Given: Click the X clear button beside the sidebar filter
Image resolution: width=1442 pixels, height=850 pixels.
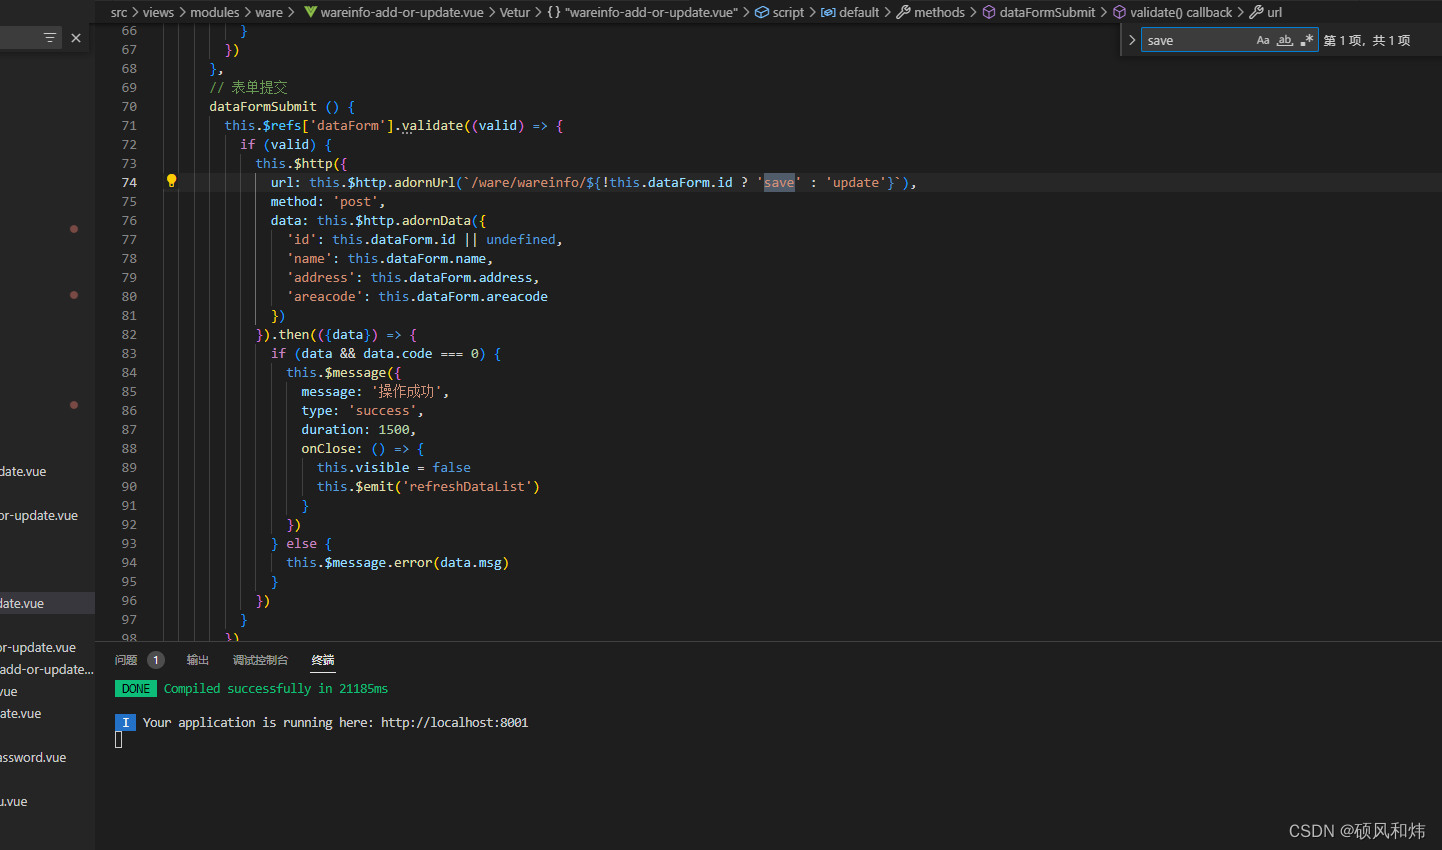Looking at the screenshot, I should [76, 38].
